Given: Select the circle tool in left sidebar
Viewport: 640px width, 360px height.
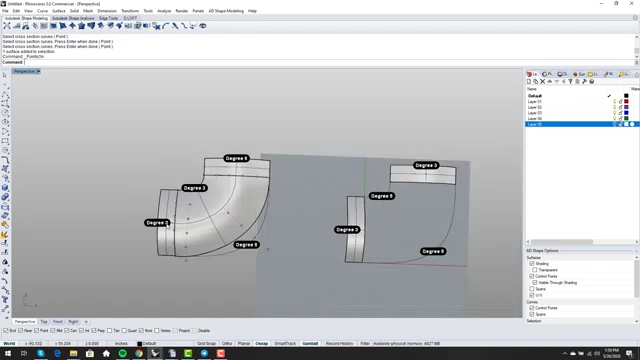Looking at the screenshot, I should 5,113.
